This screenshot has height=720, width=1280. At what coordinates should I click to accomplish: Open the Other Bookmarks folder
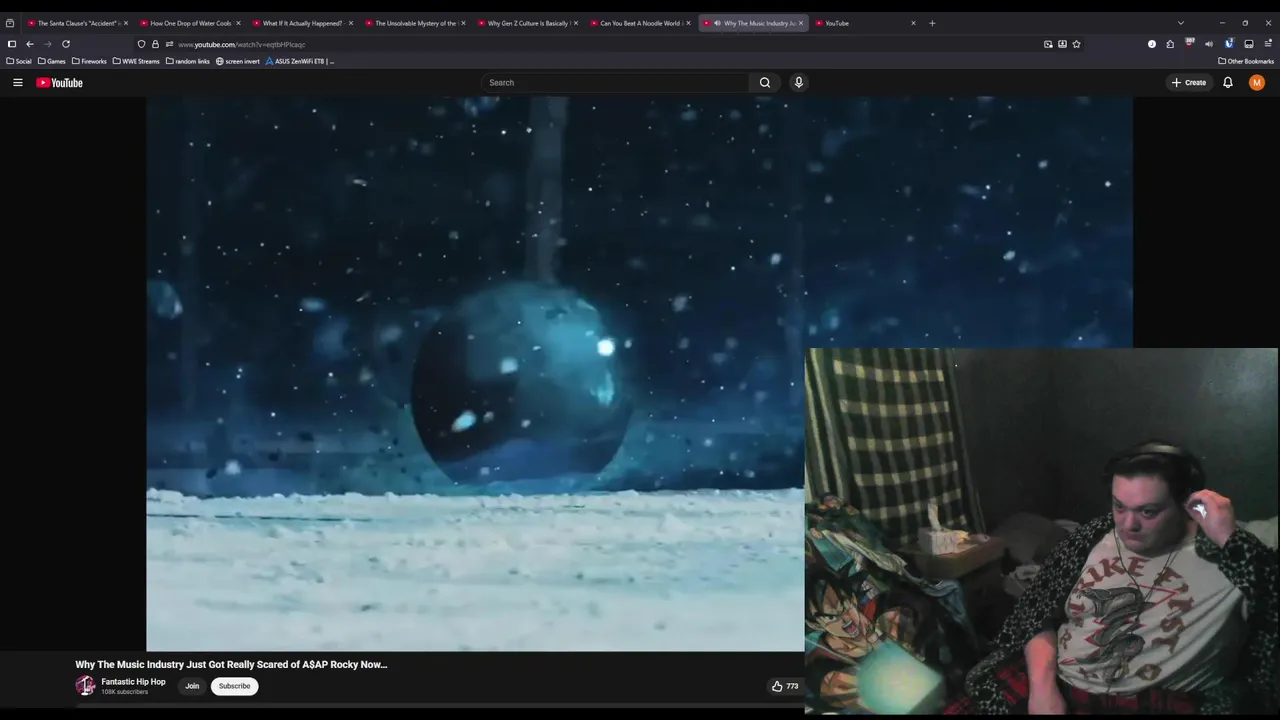[1246, 61]
